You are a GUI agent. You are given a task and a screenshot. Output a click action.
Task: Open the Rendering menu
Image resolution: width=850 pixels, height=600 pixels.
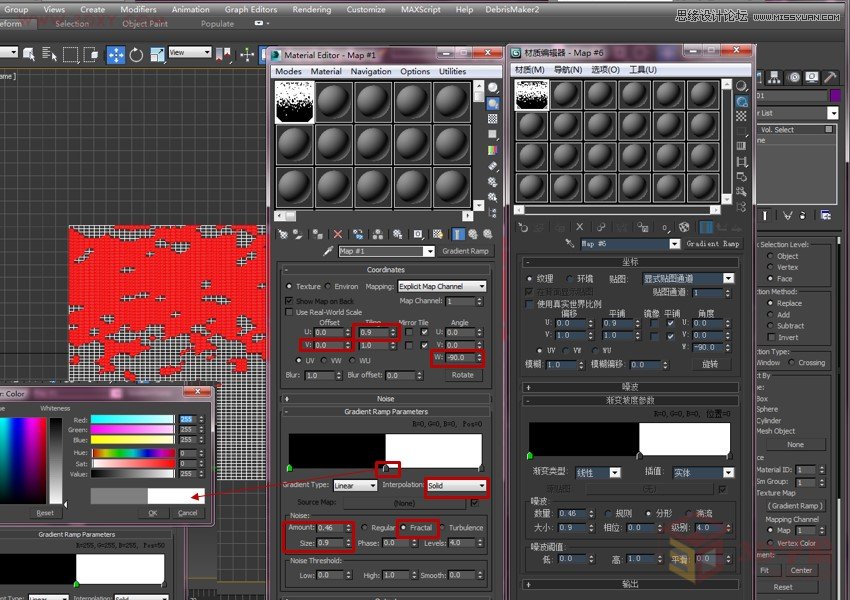[x=311, y=9]
